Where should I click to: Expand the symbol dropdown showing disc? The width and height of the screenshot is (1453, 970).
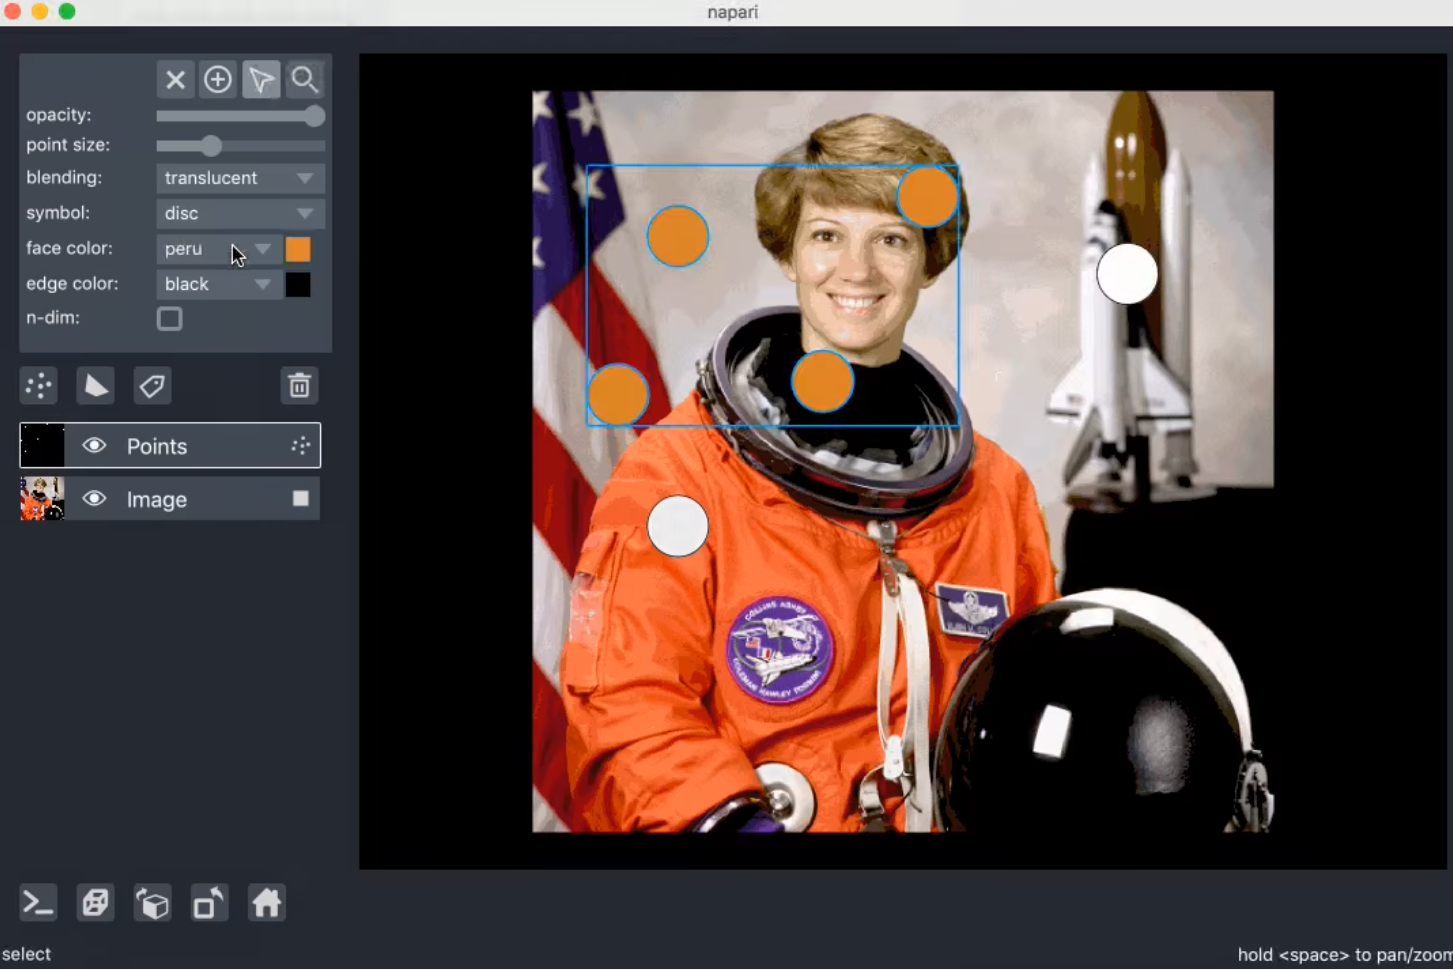[x=240, y=213]
